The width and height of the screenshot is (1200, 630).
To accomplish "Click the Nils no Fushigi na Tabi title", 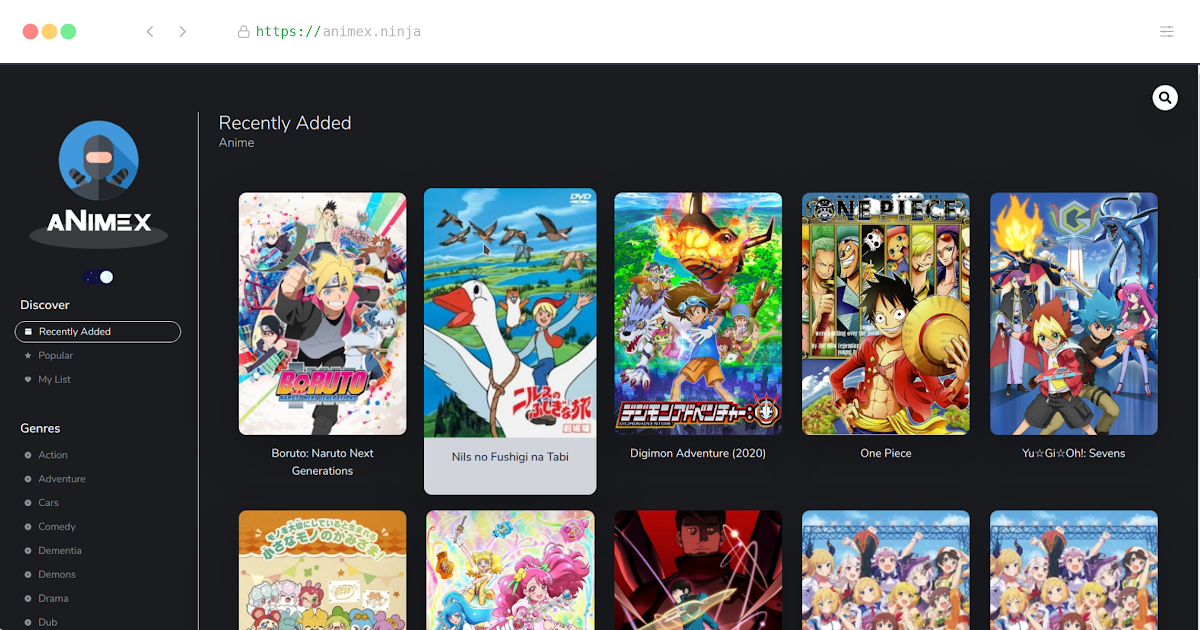I will point(510,457).
